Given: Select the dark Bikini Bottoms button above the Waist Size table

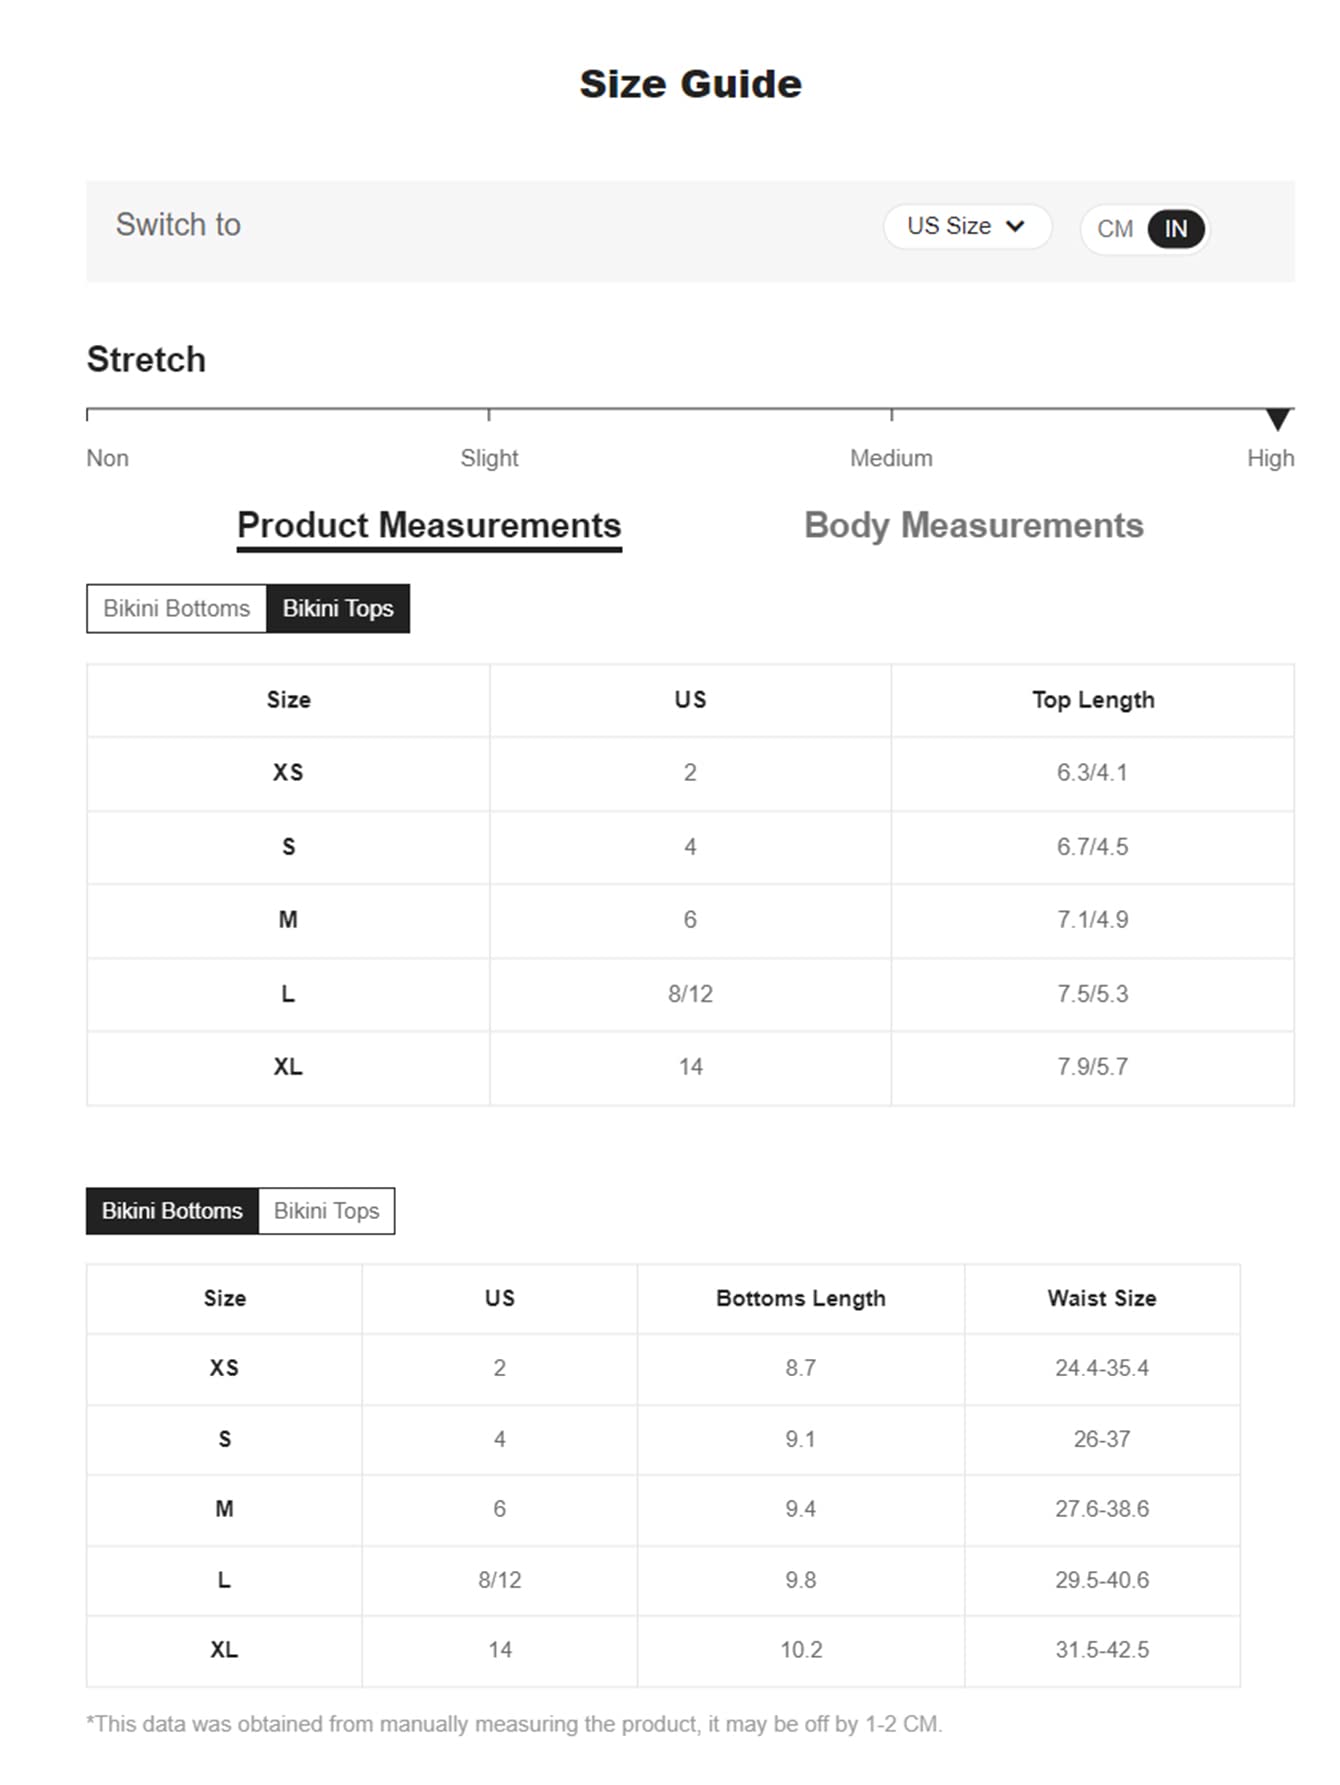Looking at the screenshot, I should pyautogui.click(x=172, y=1211).
